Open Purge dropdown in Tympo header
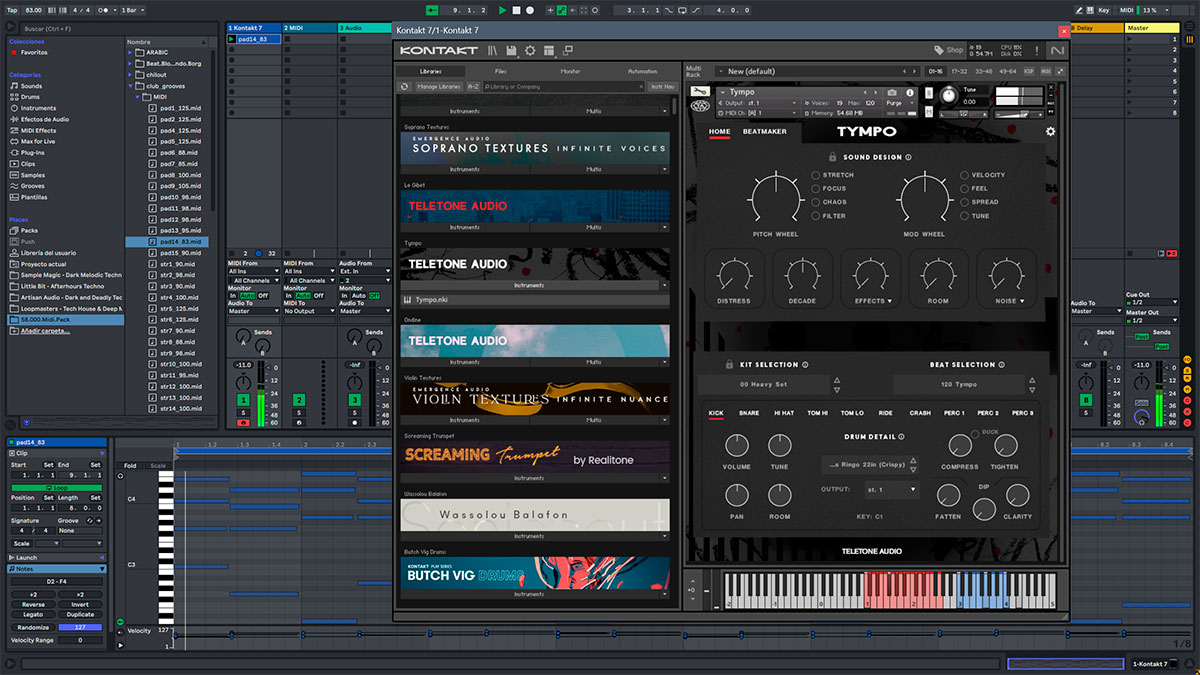 (x=899, y=103)
